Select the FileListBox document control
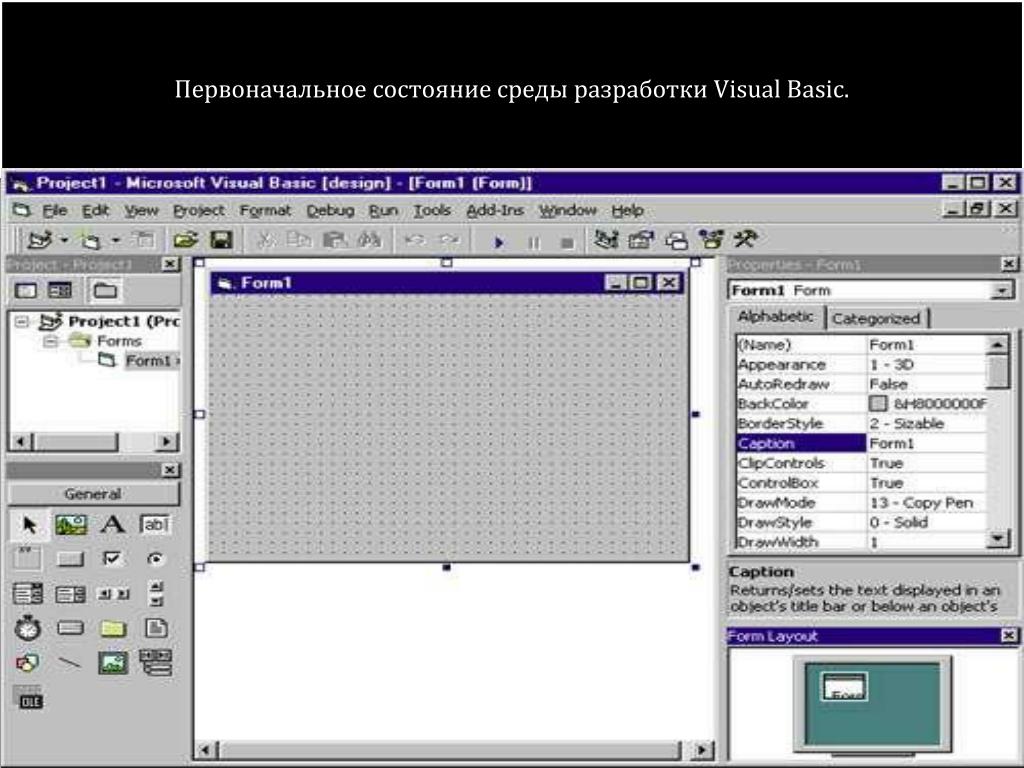The height and width of the screenshot is (768, 1024). pyautogui.click(x=156, y=628)
